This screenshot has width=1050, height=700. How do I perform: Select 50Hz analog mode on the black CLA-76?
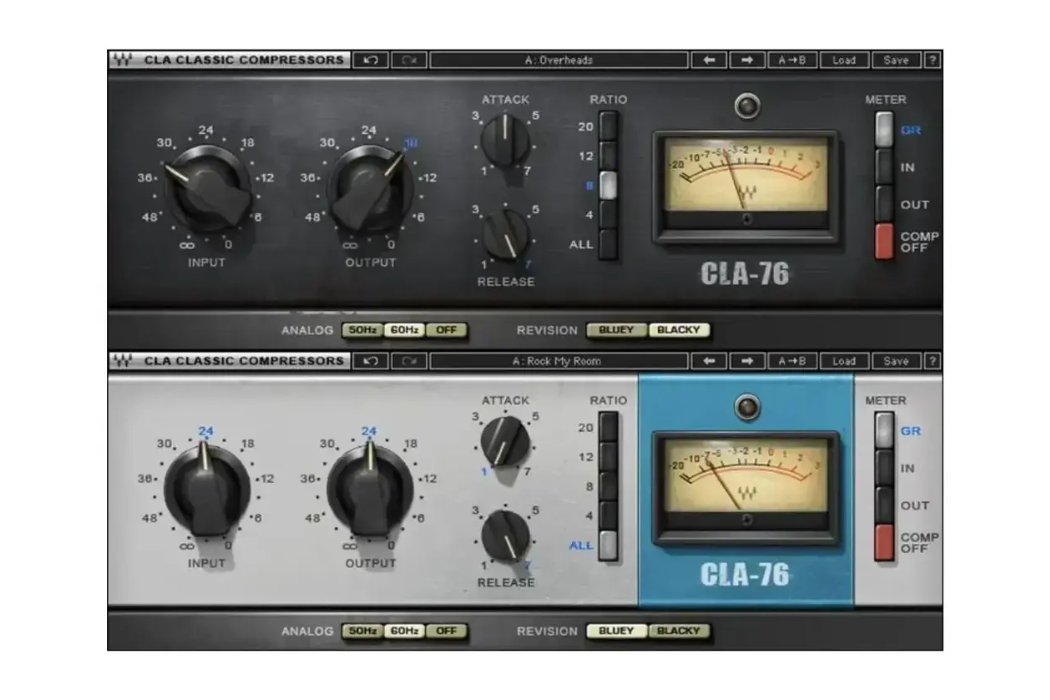click(x=362, y=330)
